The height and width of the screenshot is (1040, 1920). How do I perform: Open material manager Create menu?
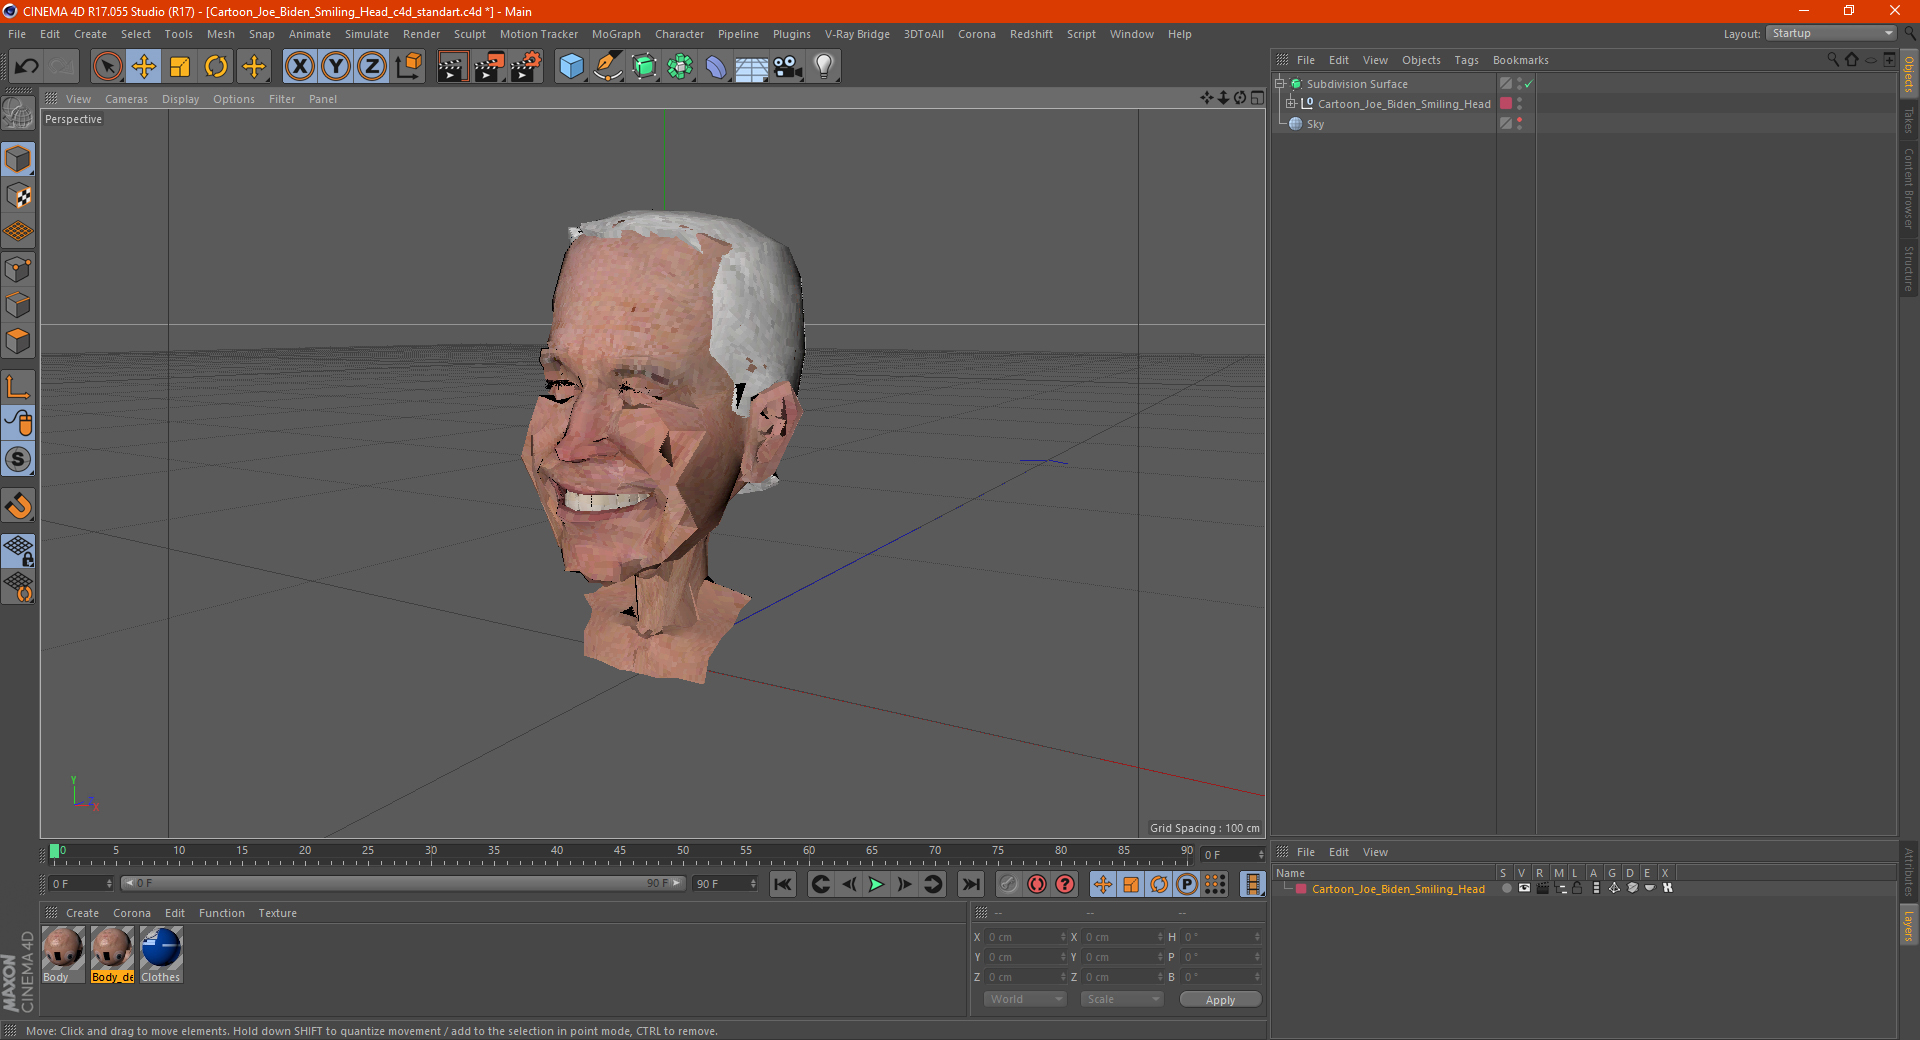point(82,913)
